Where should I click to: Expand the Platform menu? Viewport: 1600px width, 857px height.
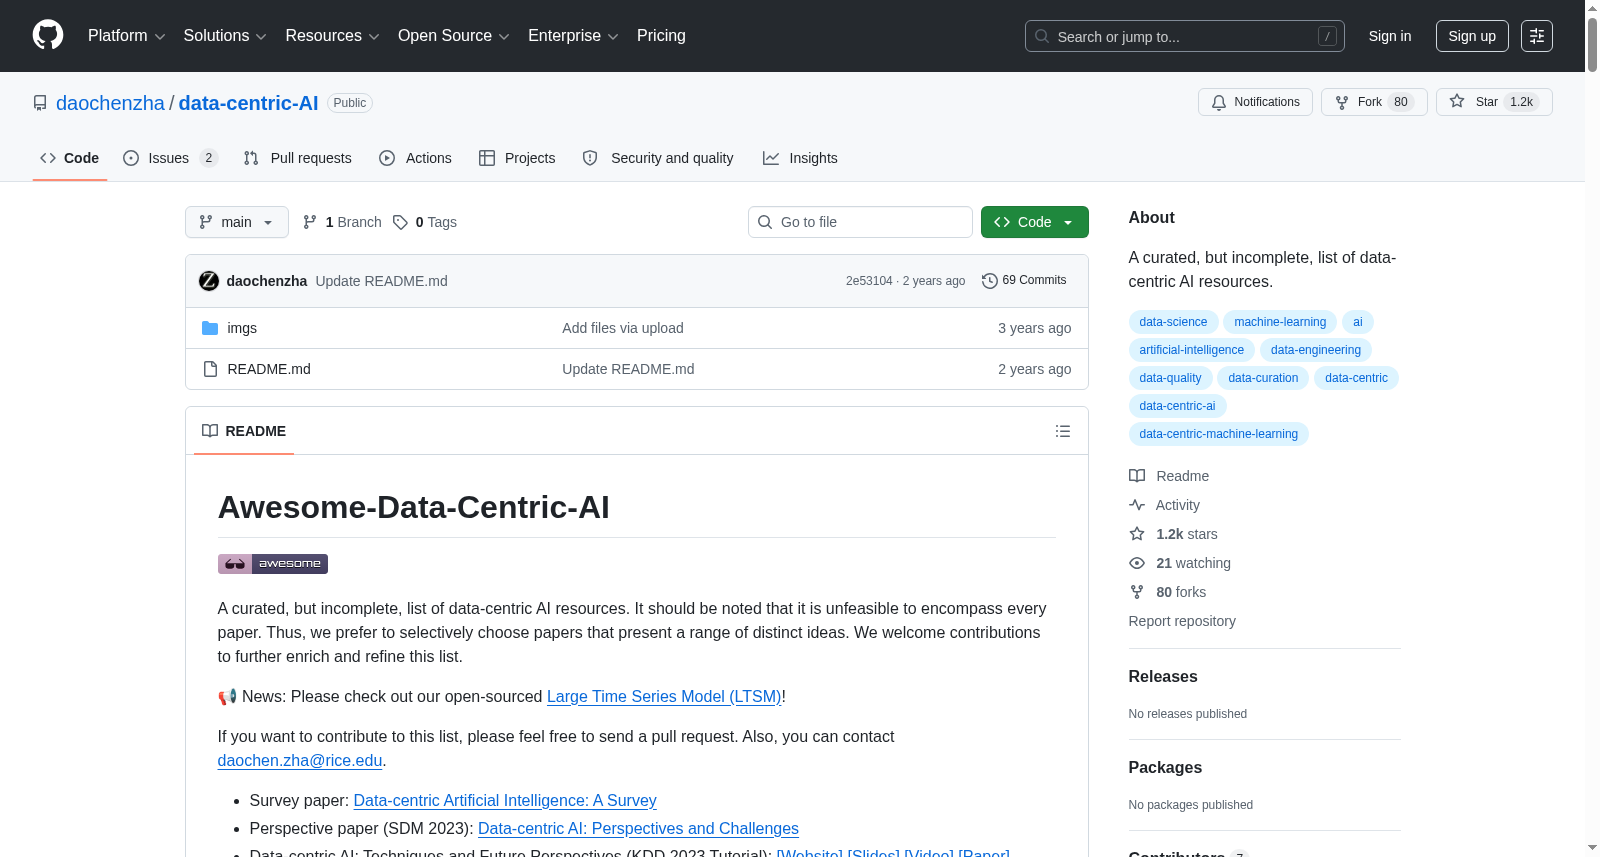click(127, 36)
